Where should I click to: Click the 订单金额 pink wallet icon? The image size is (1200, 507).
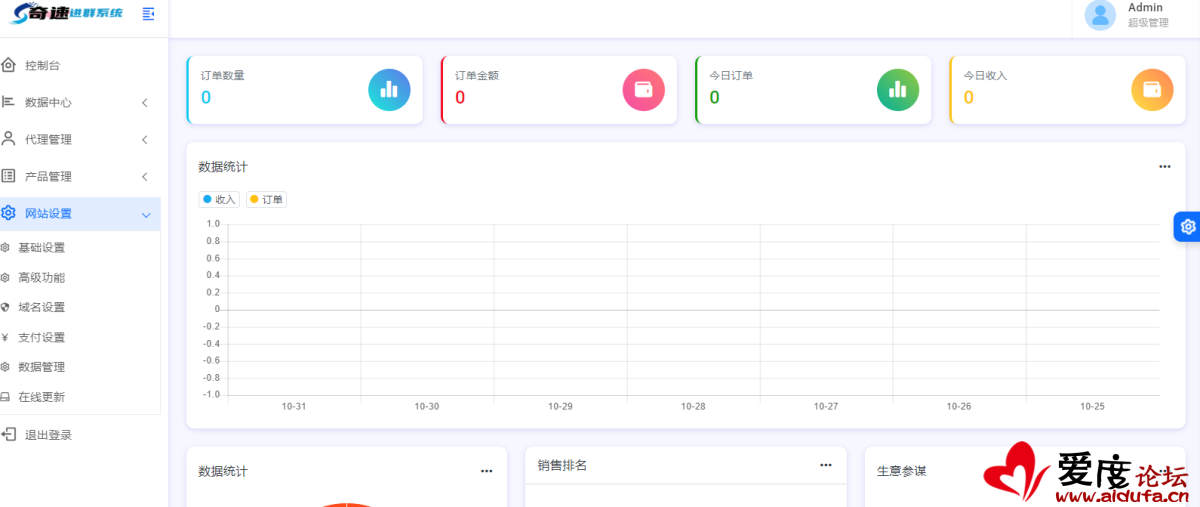tap(644, 90)
